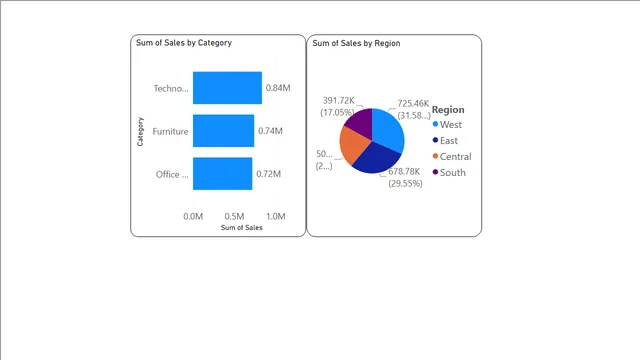This screenshot has width=640, height=360.
Task: Select the West legend marker
Action: pos(435,124)
